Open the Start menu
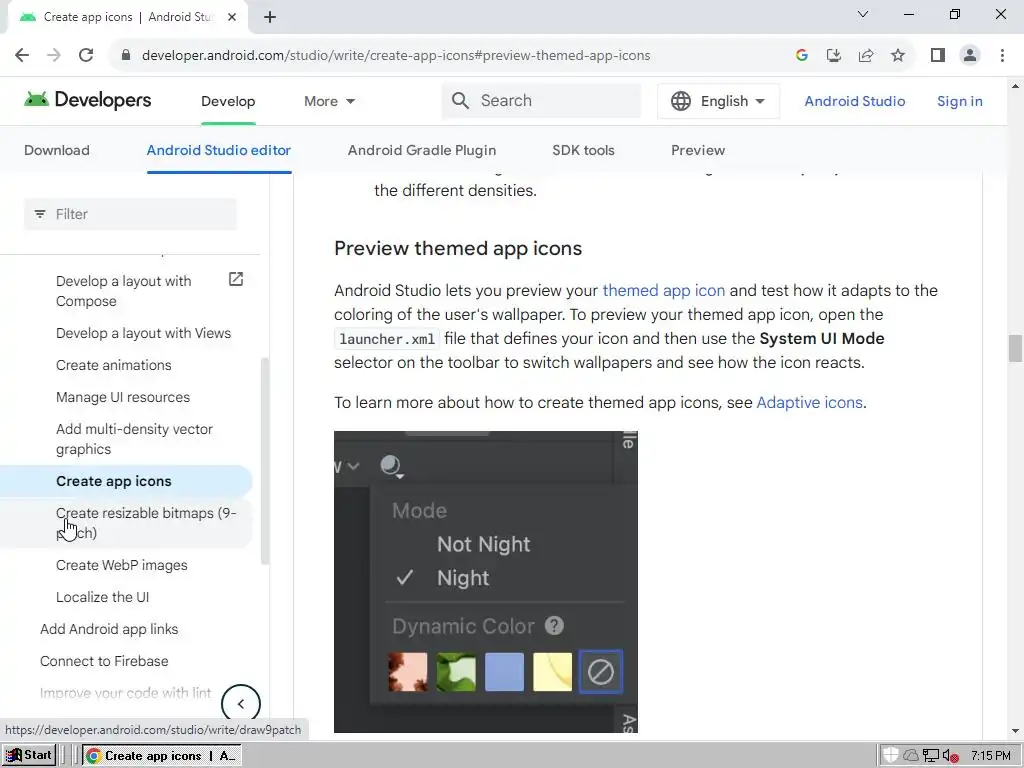This screenshot has width=1024, height=768. [x=28, y=756]
